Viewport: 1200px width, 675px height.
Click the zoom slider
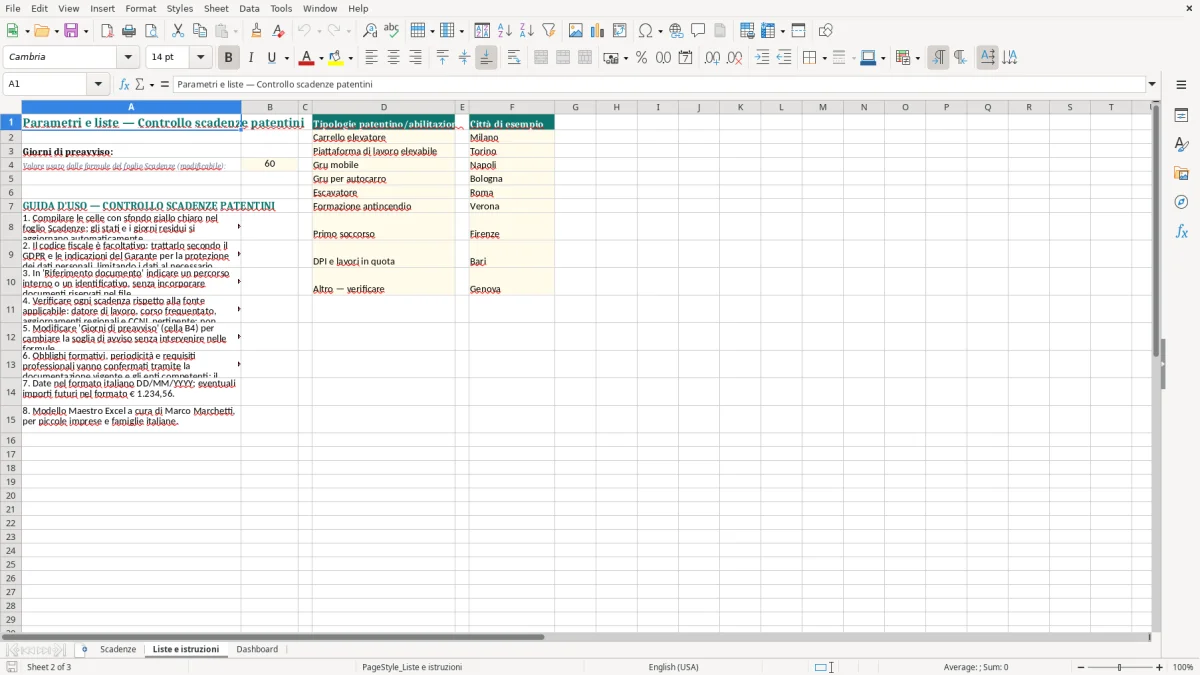(x=1120, y=667)
